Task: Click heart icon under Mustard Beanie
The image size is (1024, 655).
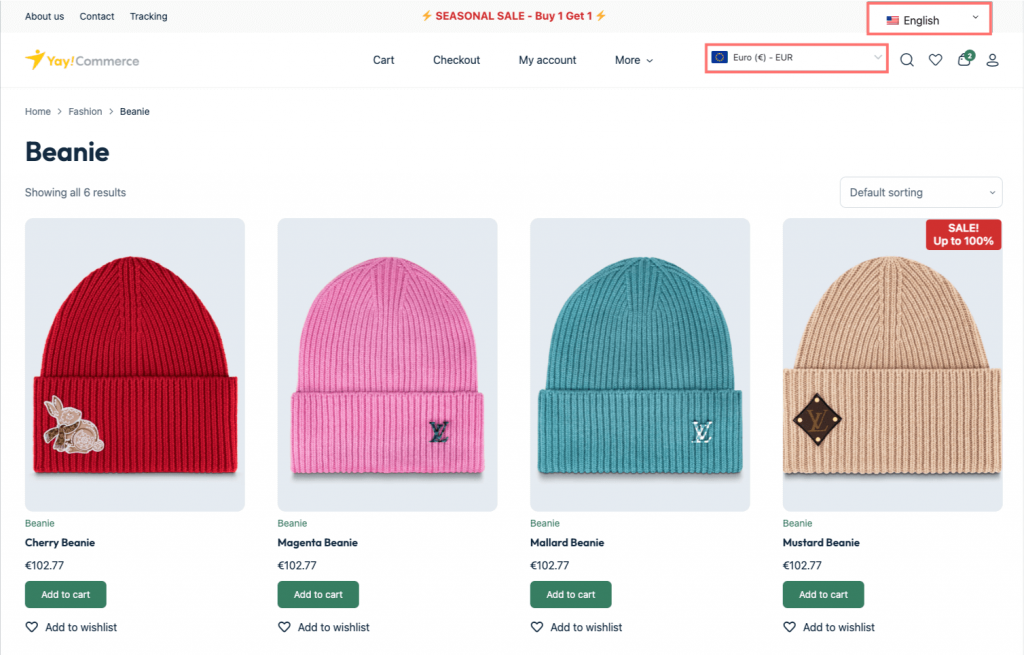Action: [790, 627]
